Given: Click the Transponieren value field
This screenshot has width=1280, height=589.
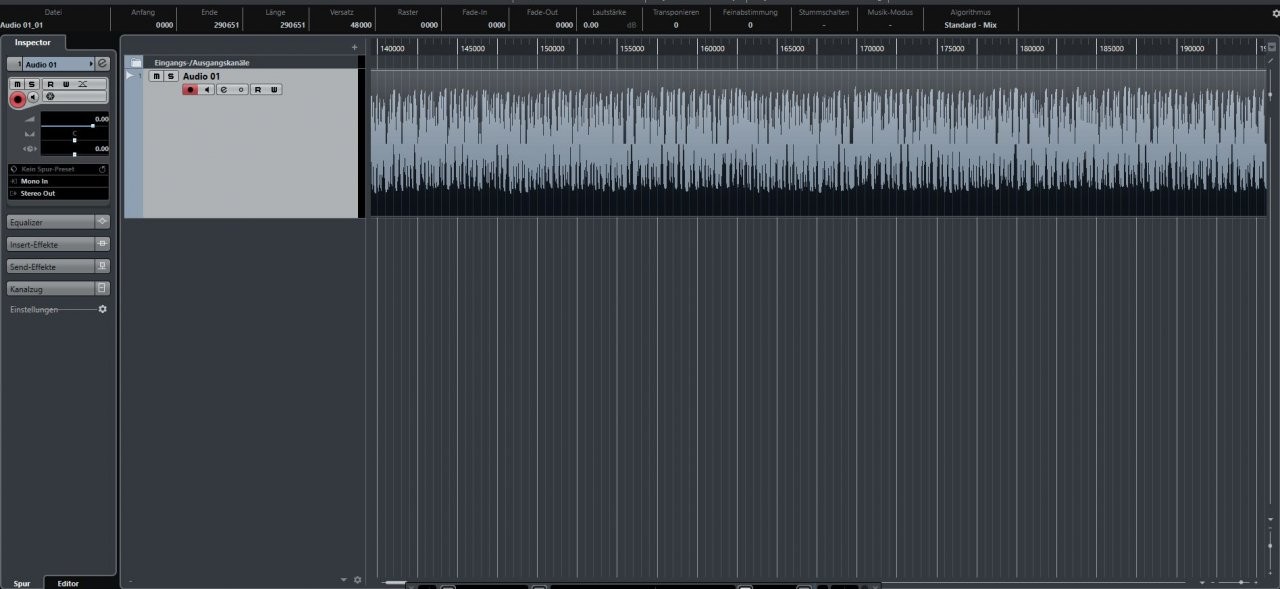Looking at the screenshot, I should point(675,25).
